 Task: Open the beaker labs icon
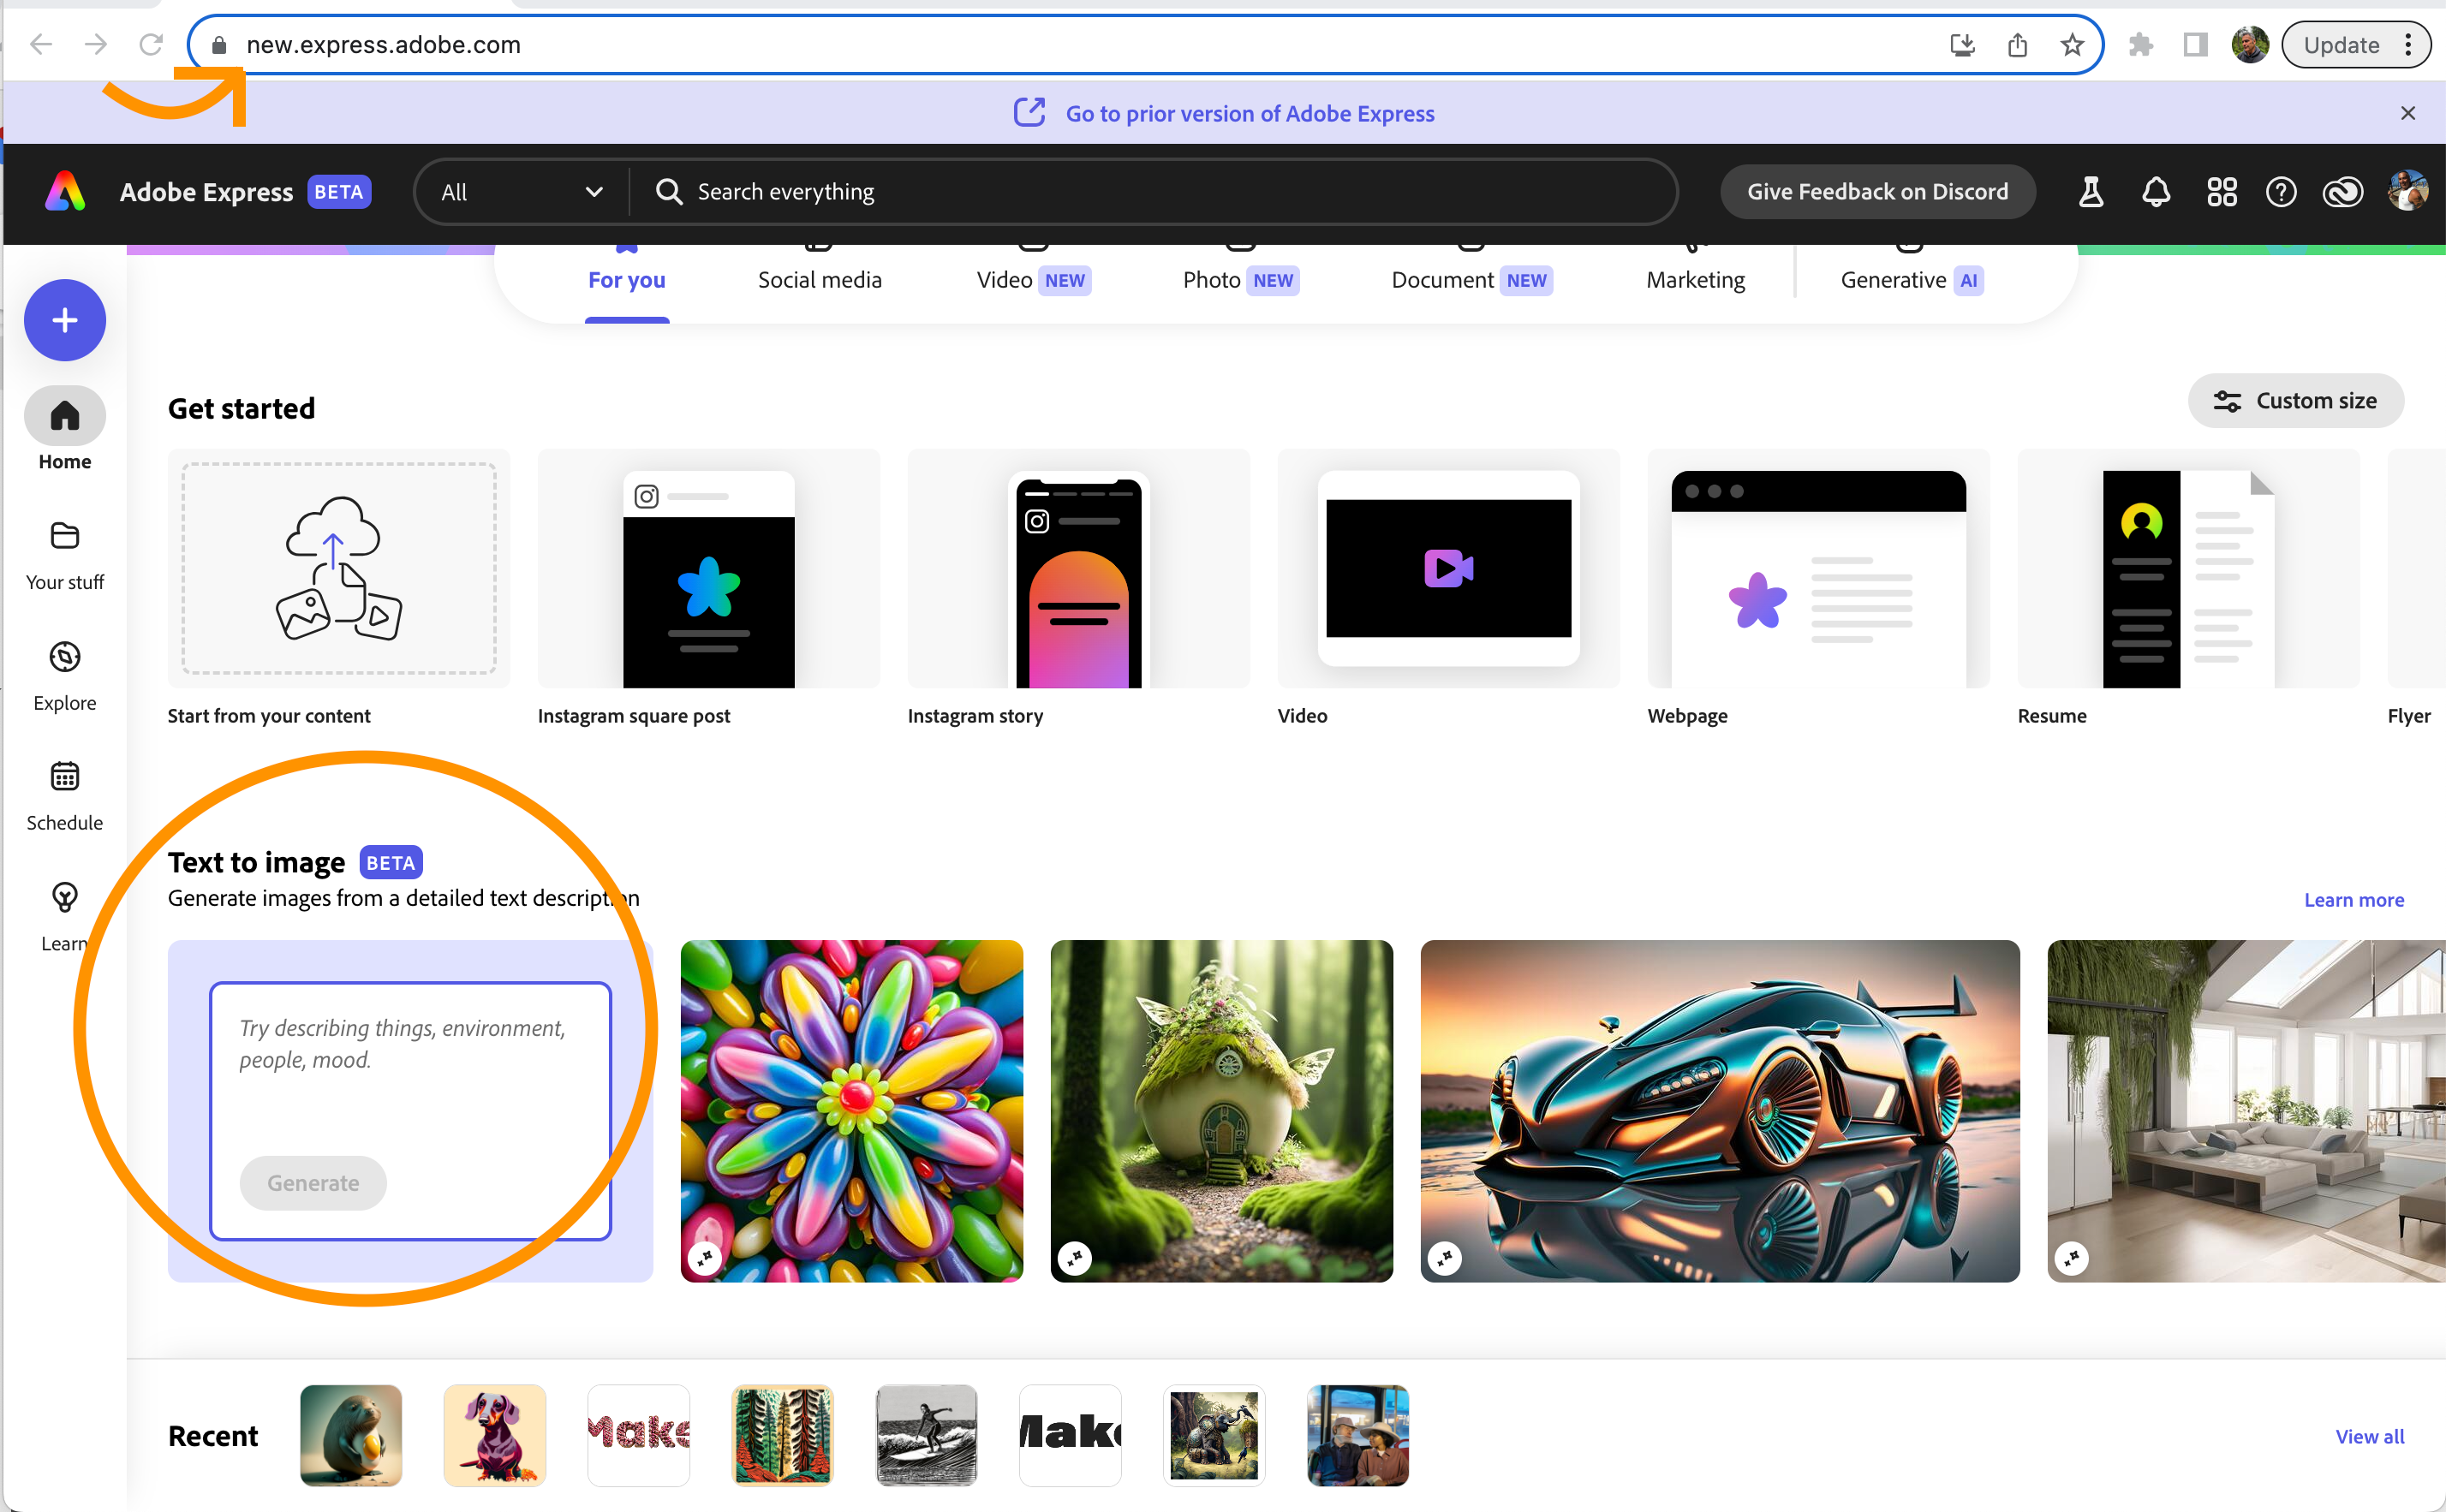[2090, 192]
